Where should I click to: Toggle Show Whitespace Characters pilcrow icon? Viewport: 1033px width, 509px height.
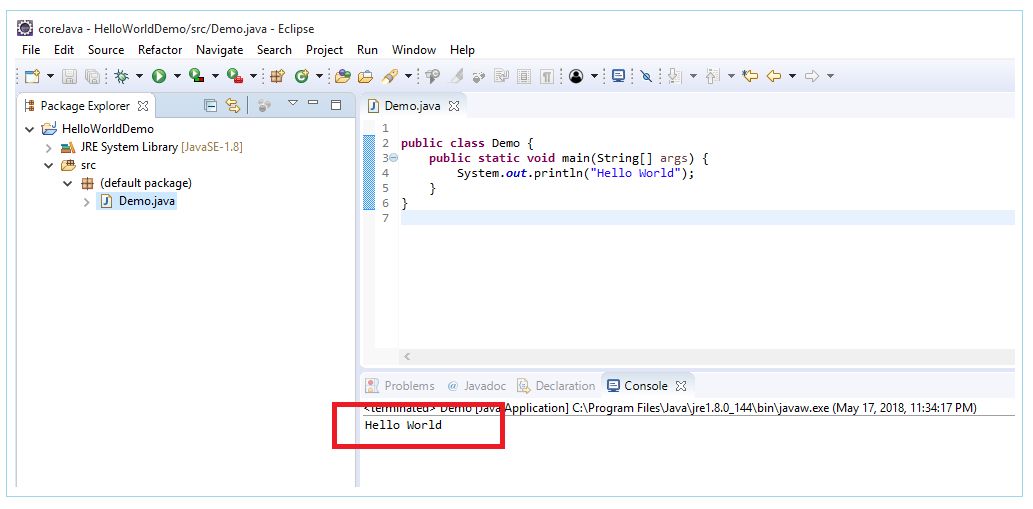pyautogui.click(x=546, y=76)
